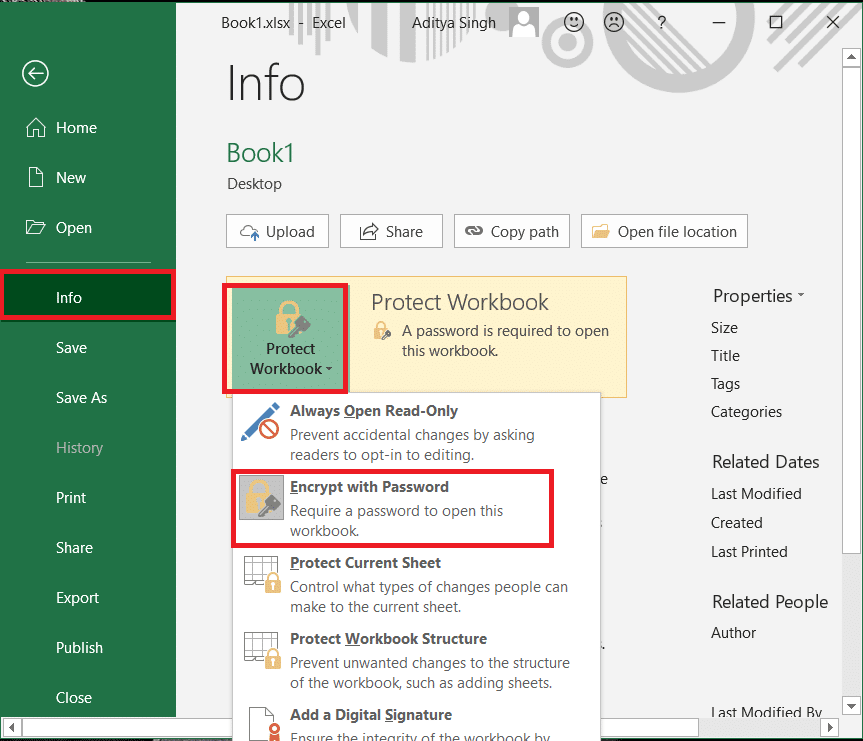Image resolution: width=863 pixels, height=741 pixels.
Task: Click the Upload button
Action: [x=277, y=231]
